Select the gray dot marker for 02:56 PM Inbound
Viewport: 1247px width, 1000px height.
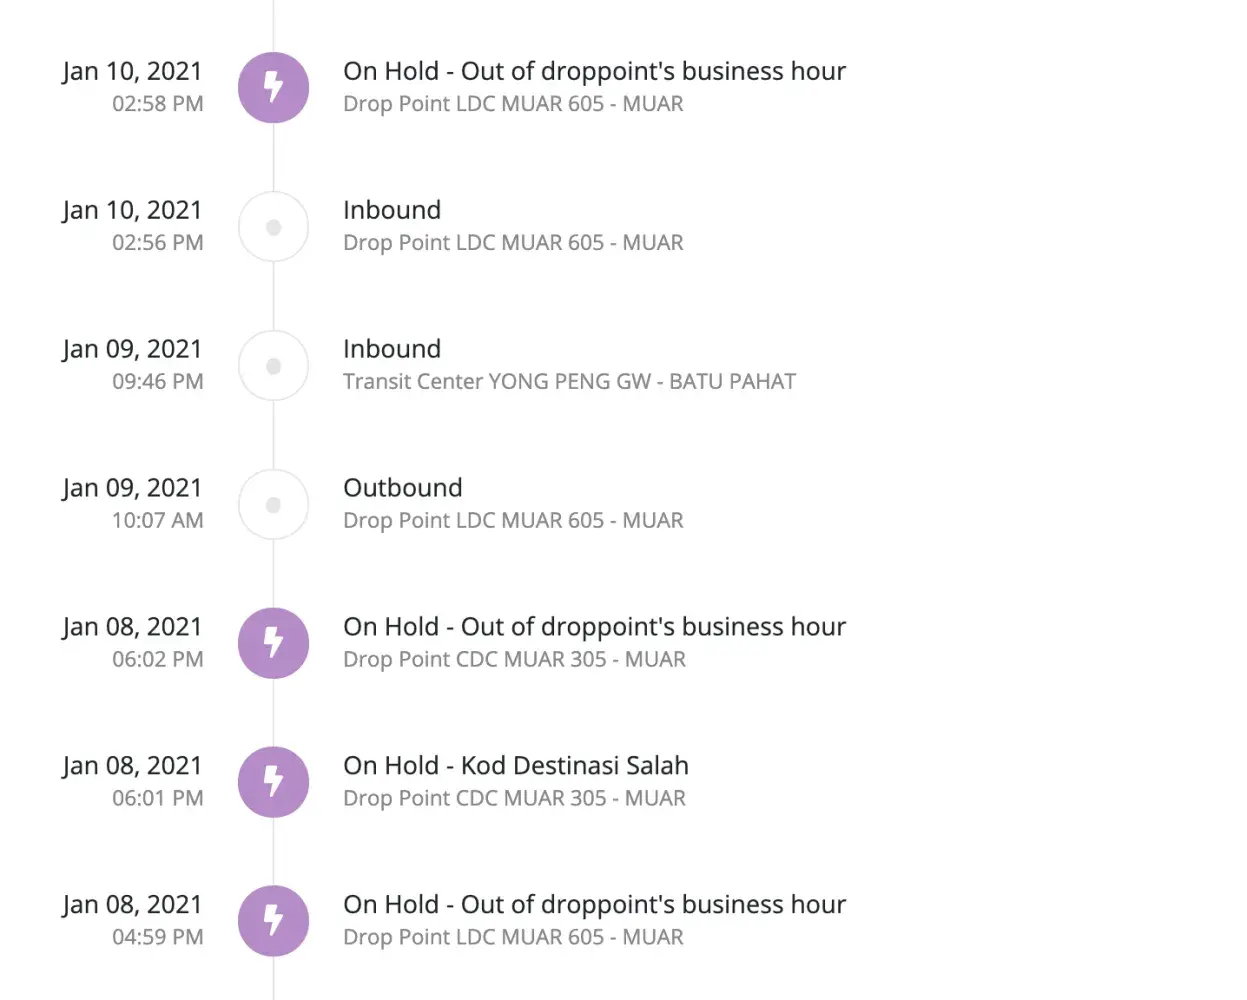(273, 227)
